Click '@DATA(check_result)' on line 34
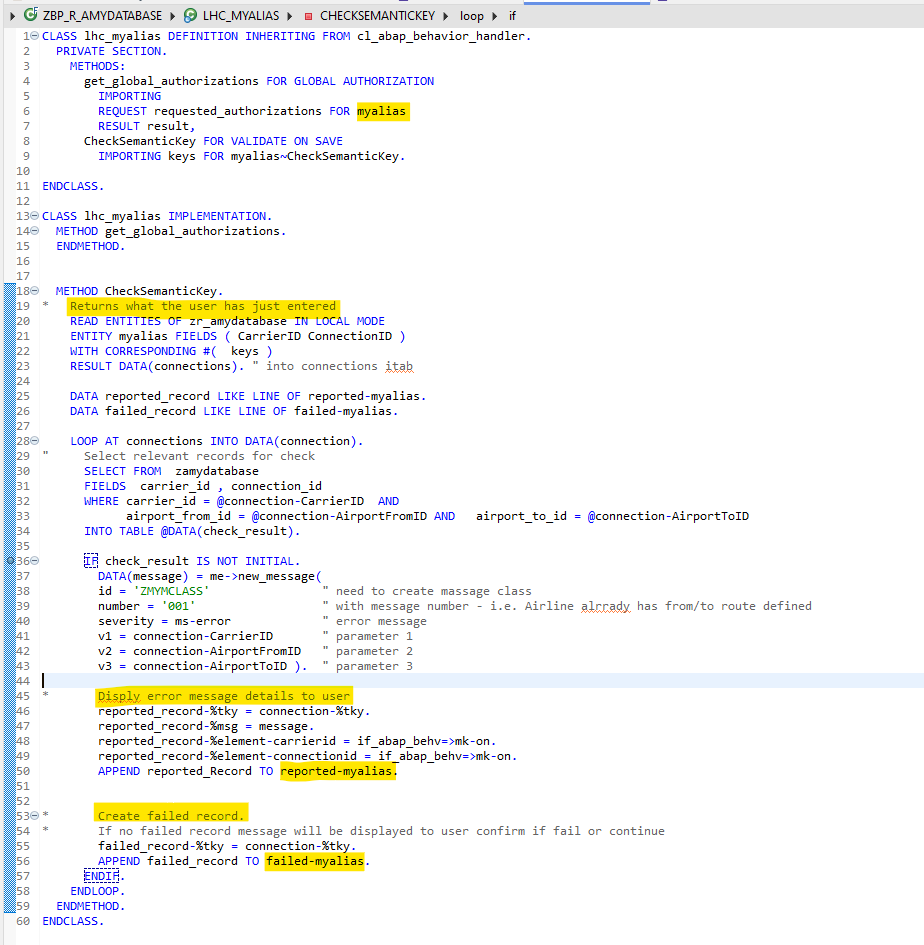The height and width of the screenshot is (945, 924). (227, 531)
